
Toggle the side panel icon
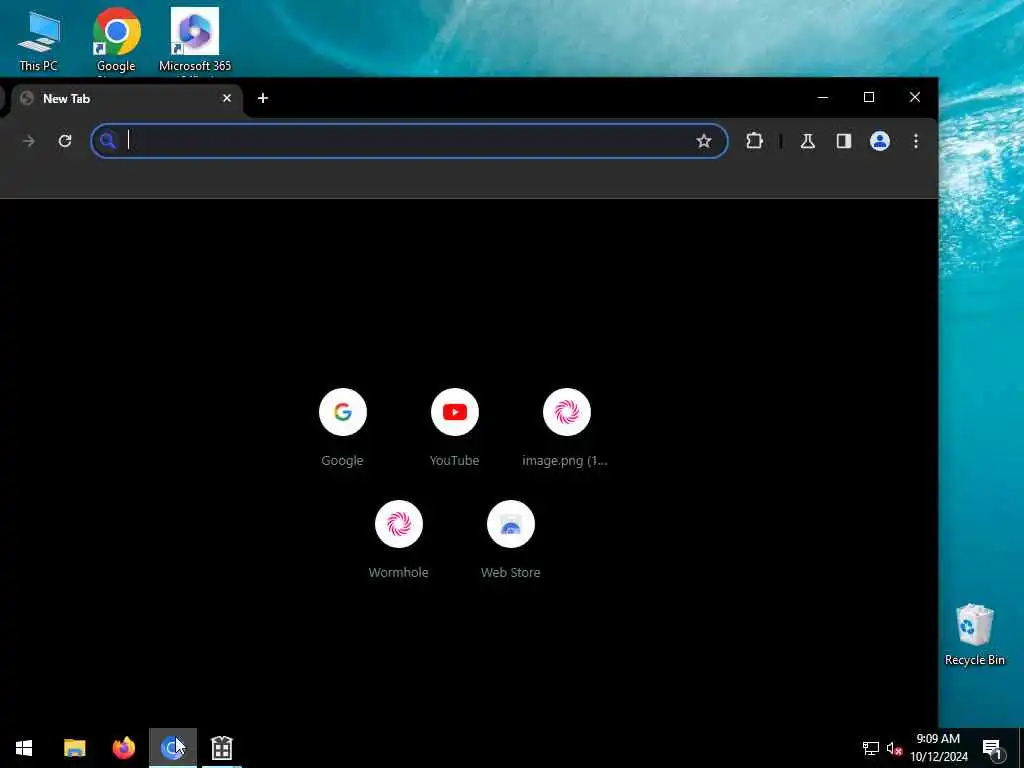click(x=844, y=141)
